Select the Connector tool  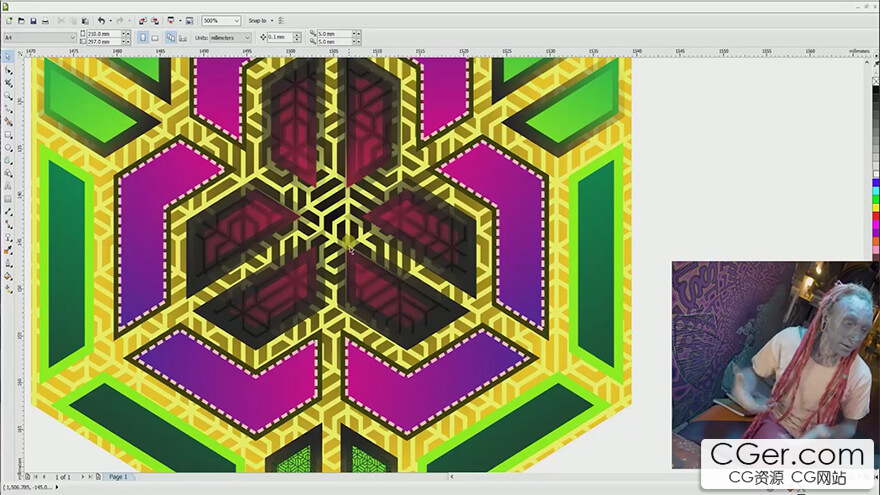point(8,225)
